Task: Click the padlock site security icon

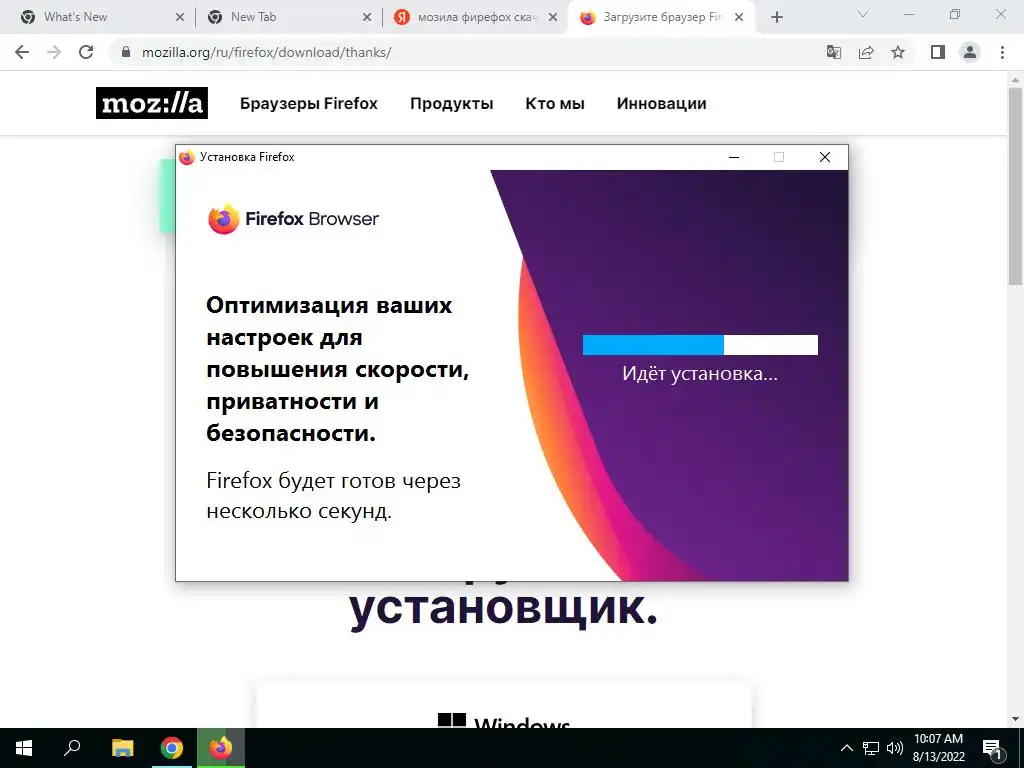Action: point(126,52)
